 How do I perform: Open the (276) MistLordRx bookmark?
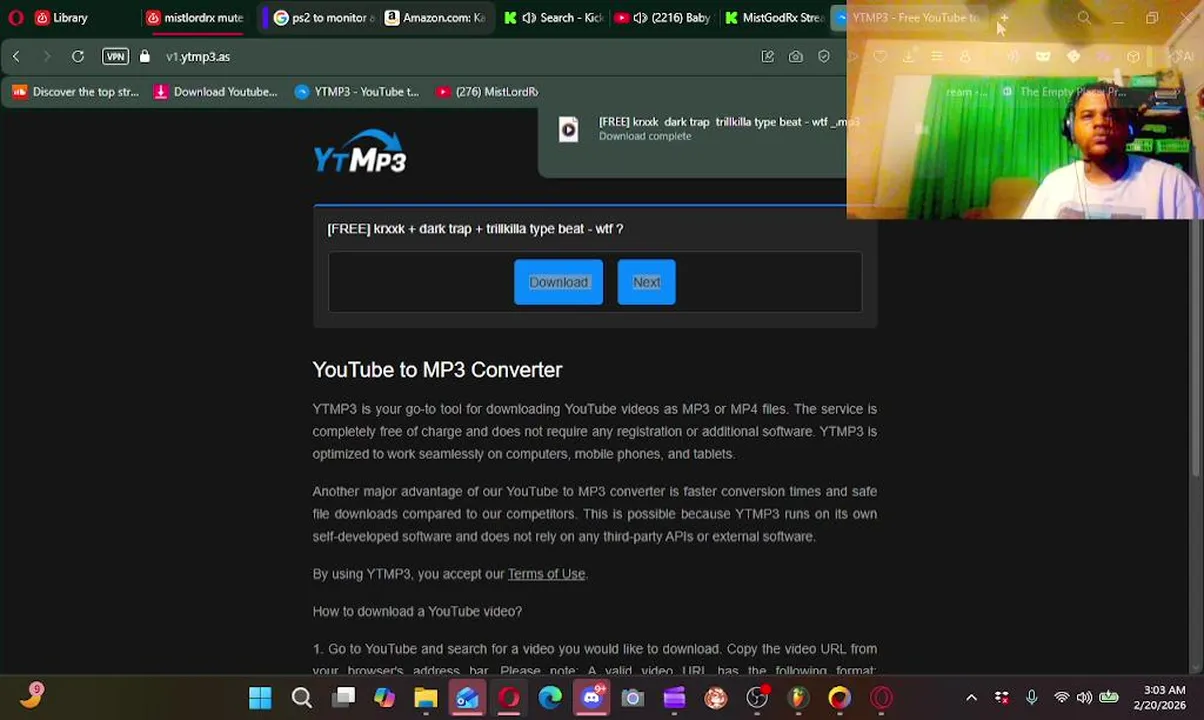coord(487,92)
